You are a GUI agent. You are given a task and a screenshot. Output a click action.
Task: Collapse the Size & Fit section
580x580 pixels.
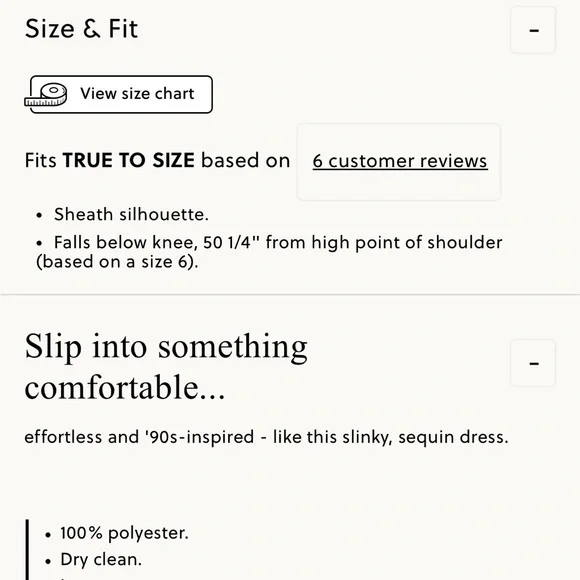[533, 30]
